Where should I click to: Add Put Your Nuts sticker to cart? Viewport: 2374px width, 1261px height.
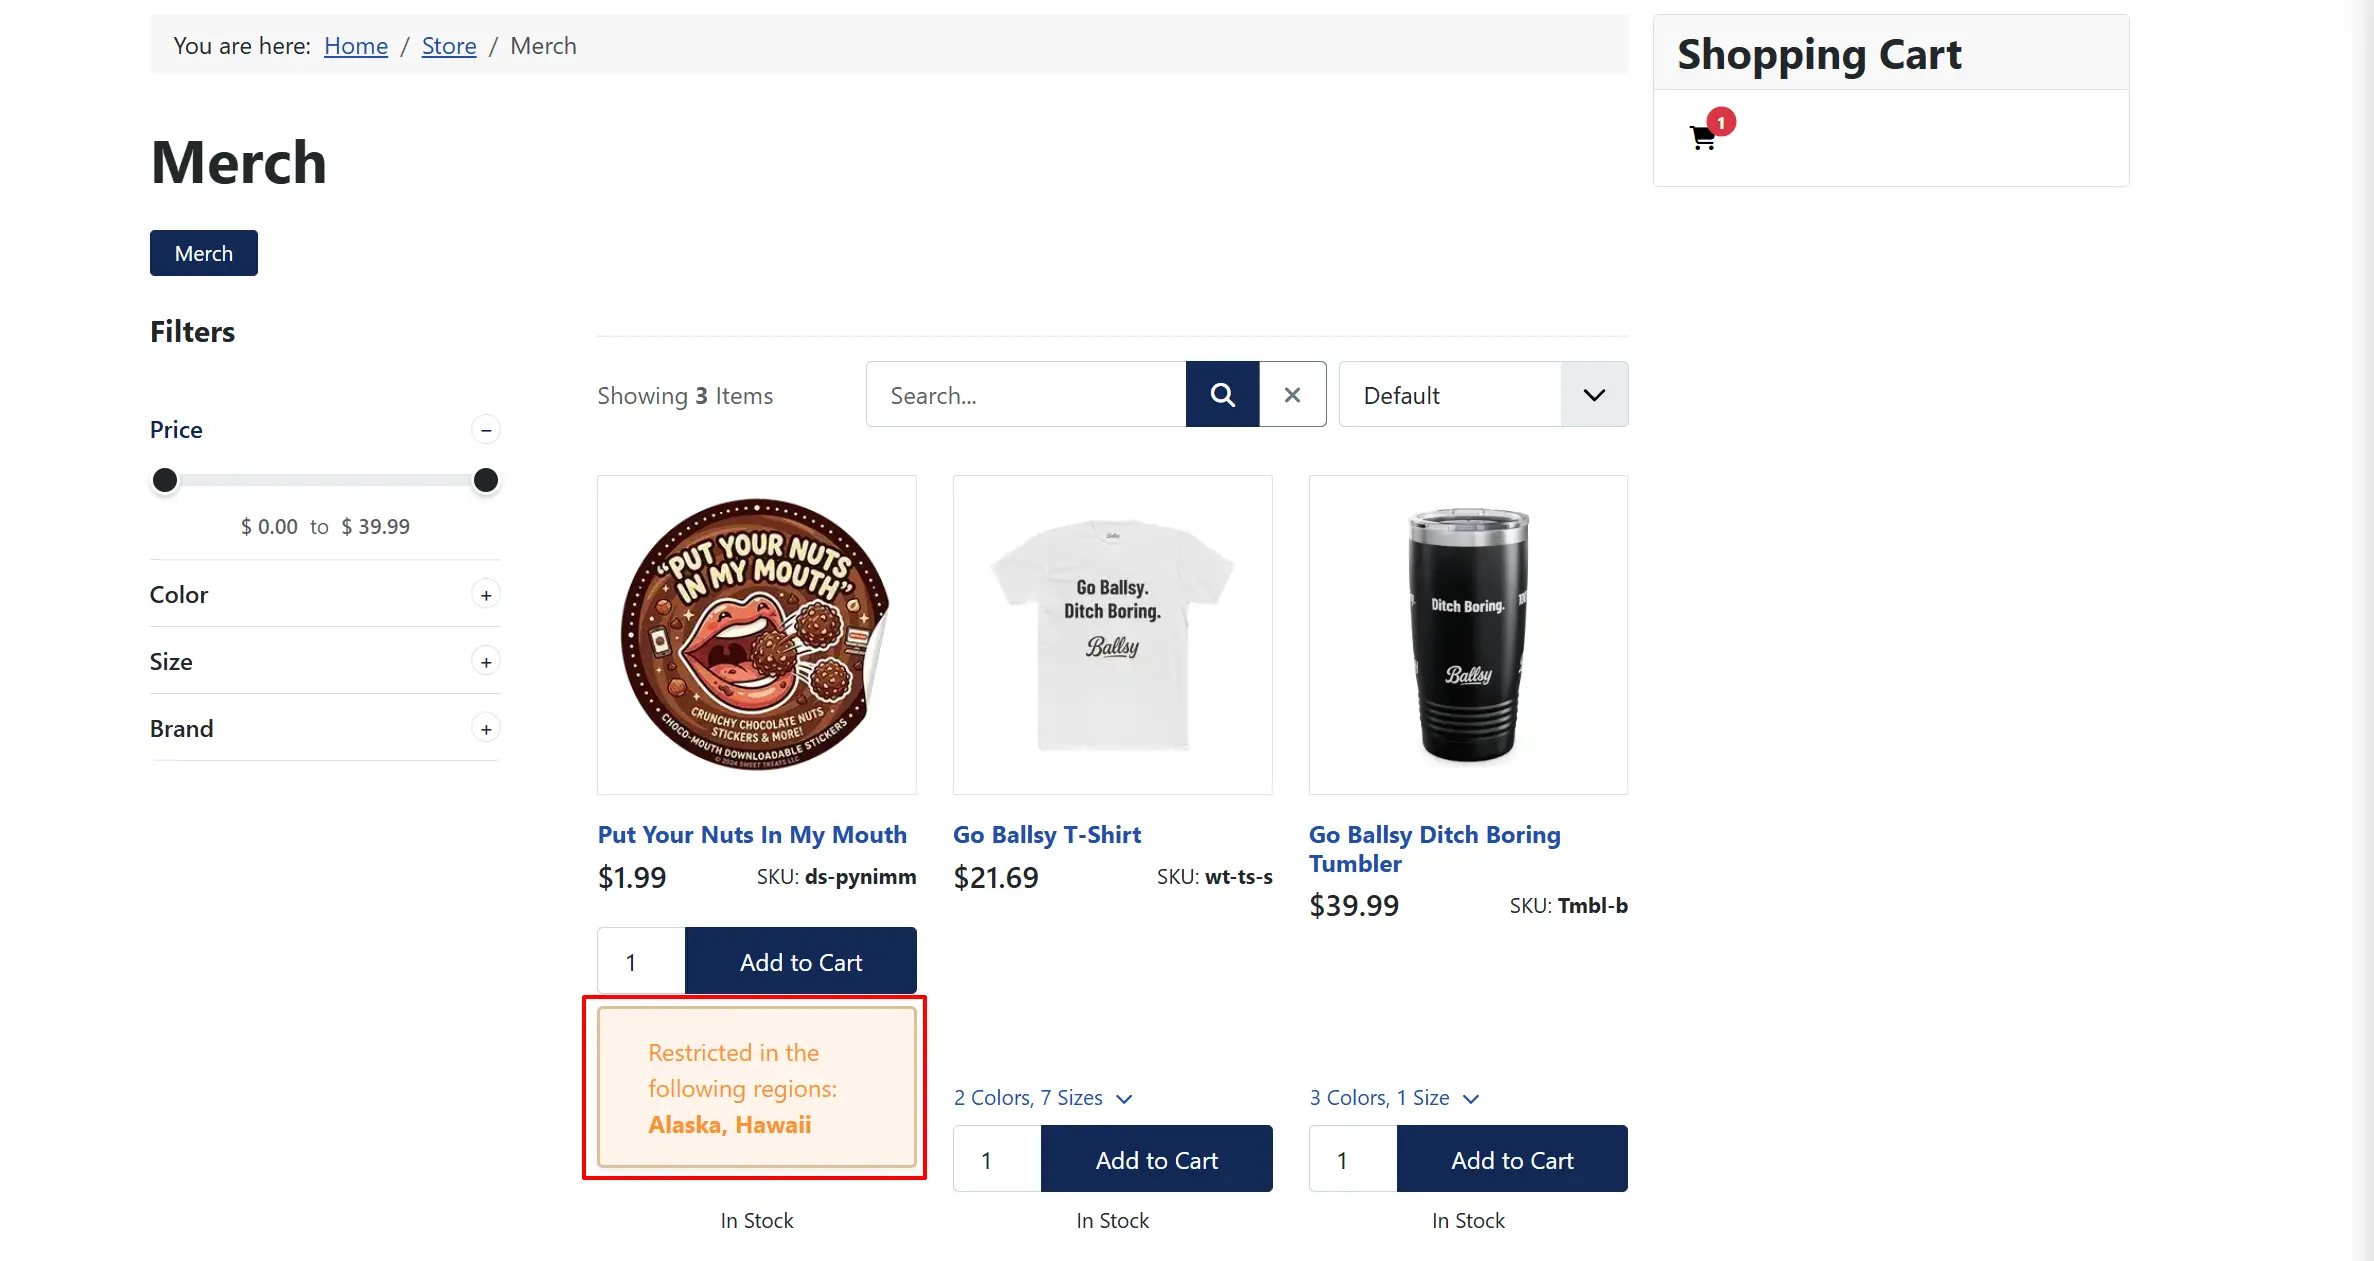[x=800, y=962]
